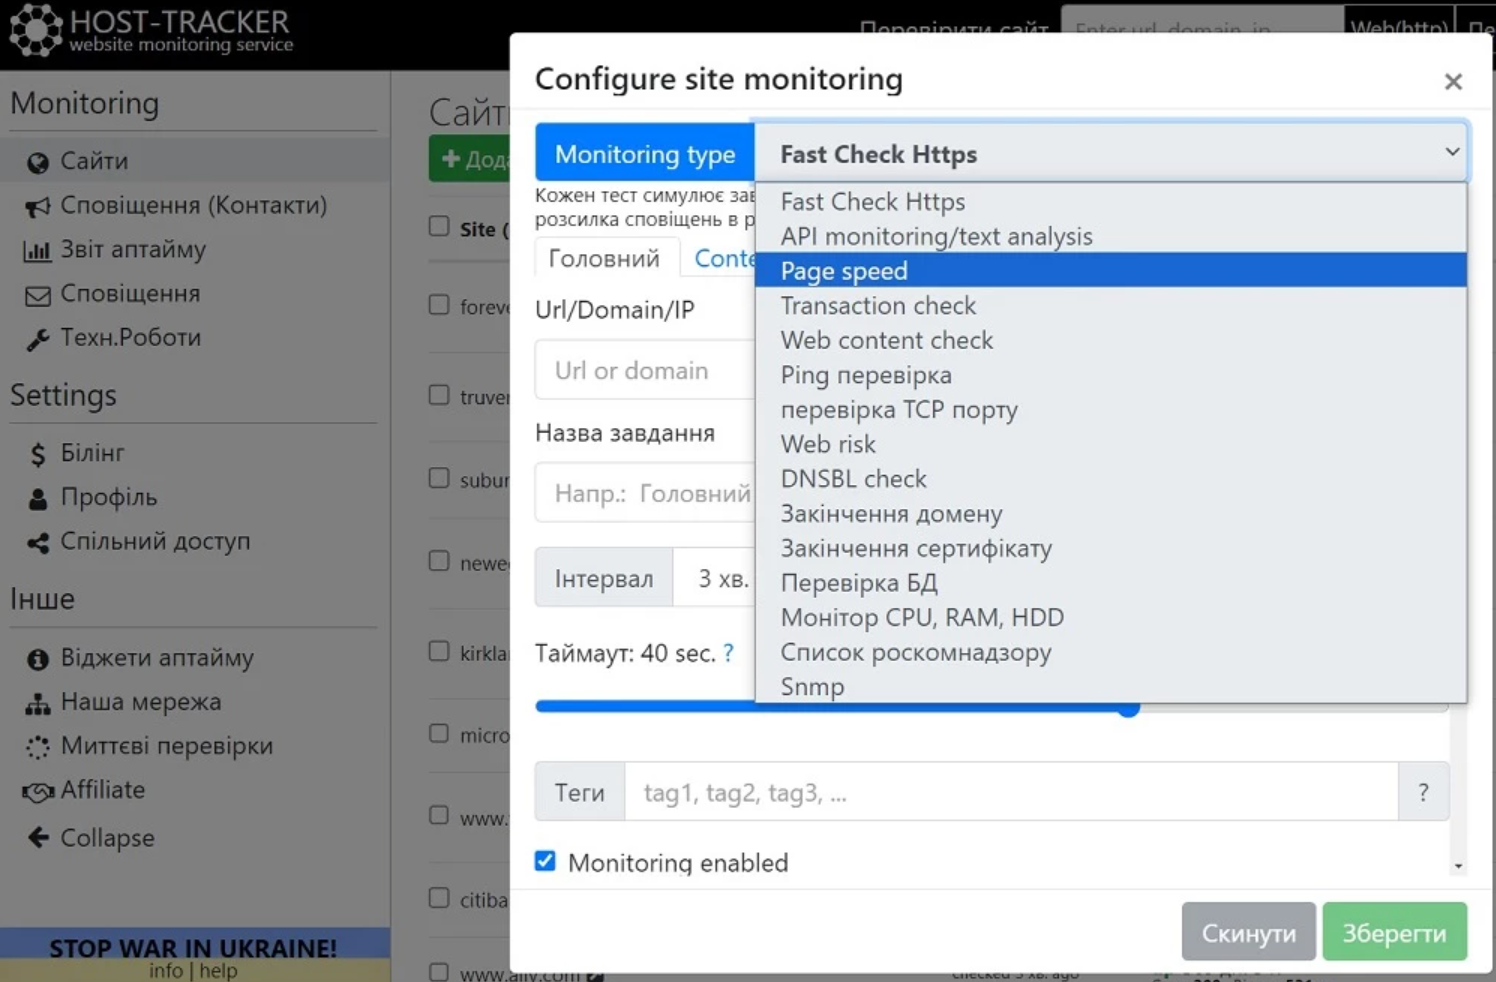
Task: Uncheck the Monitoring enabled checkbox
Action: click(545, 861)
